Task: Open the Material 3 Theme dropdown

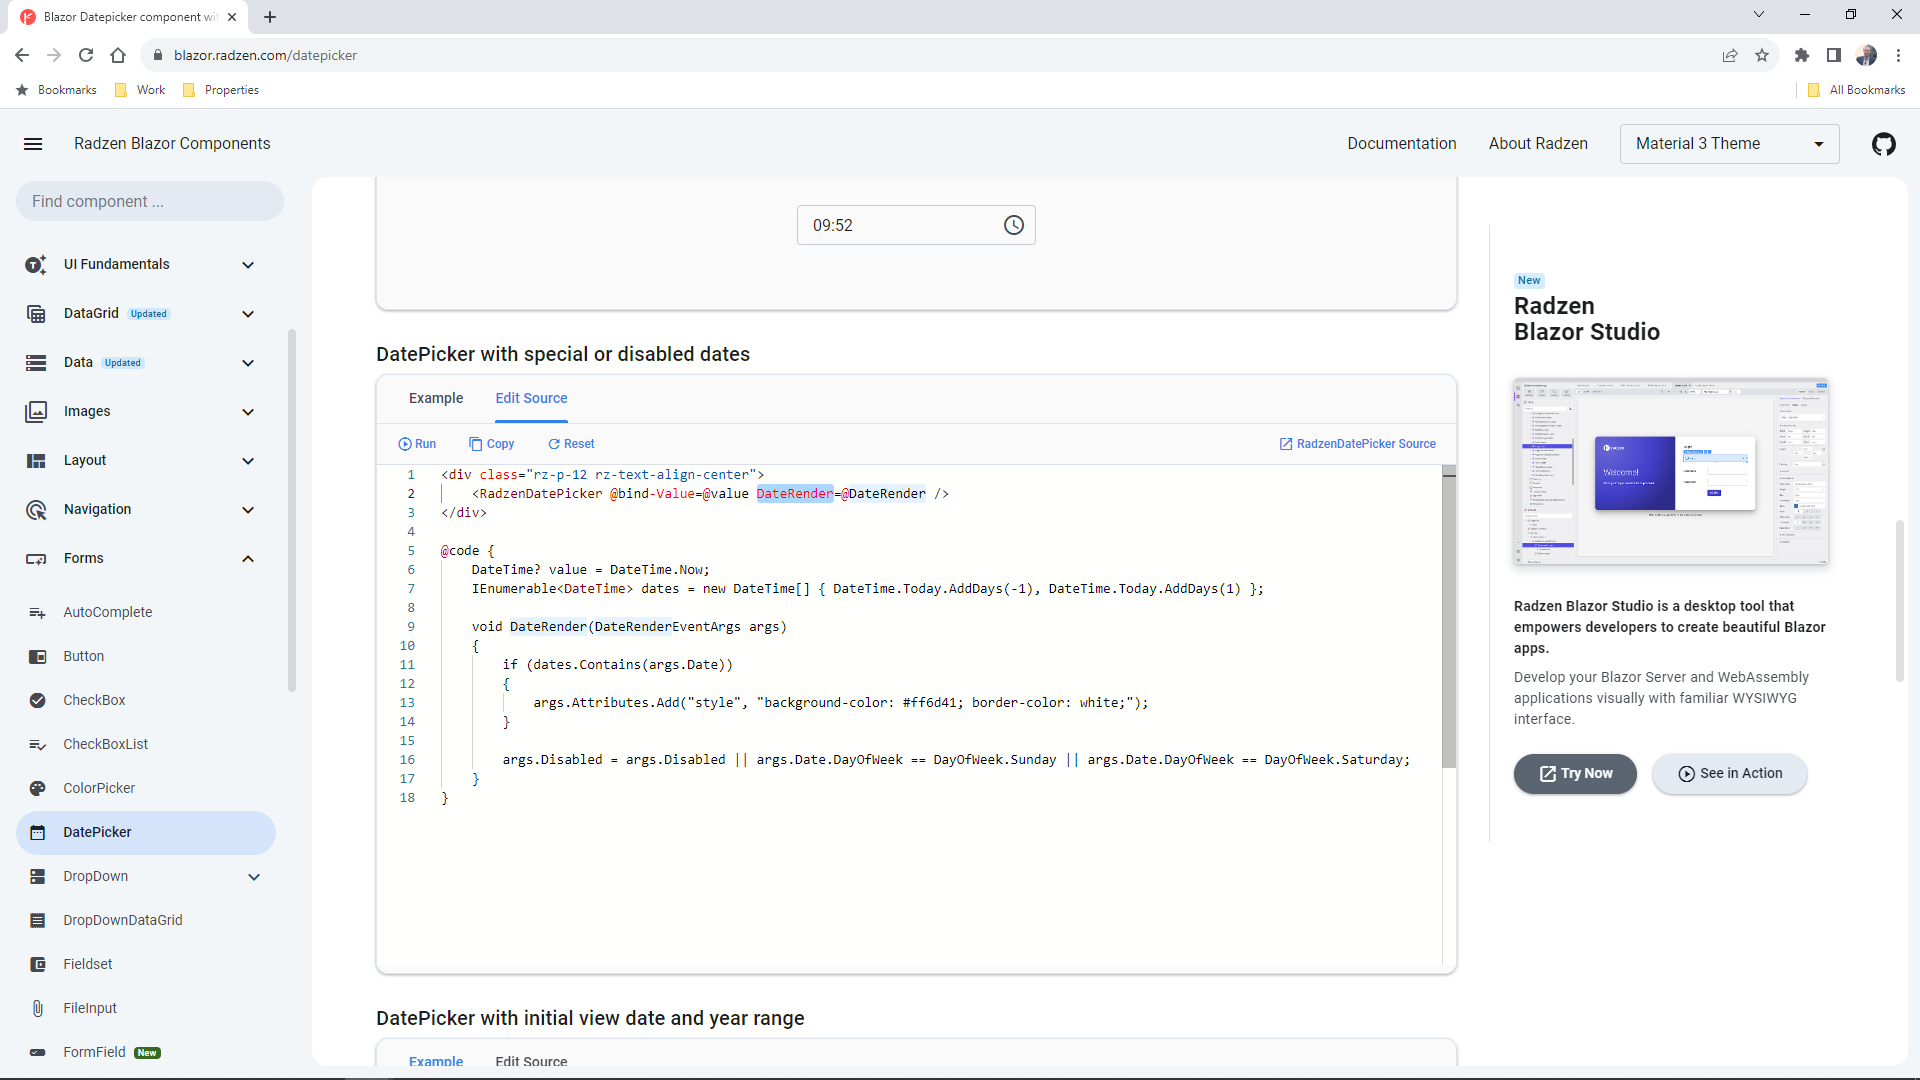Action: (x=1729, y=144)
